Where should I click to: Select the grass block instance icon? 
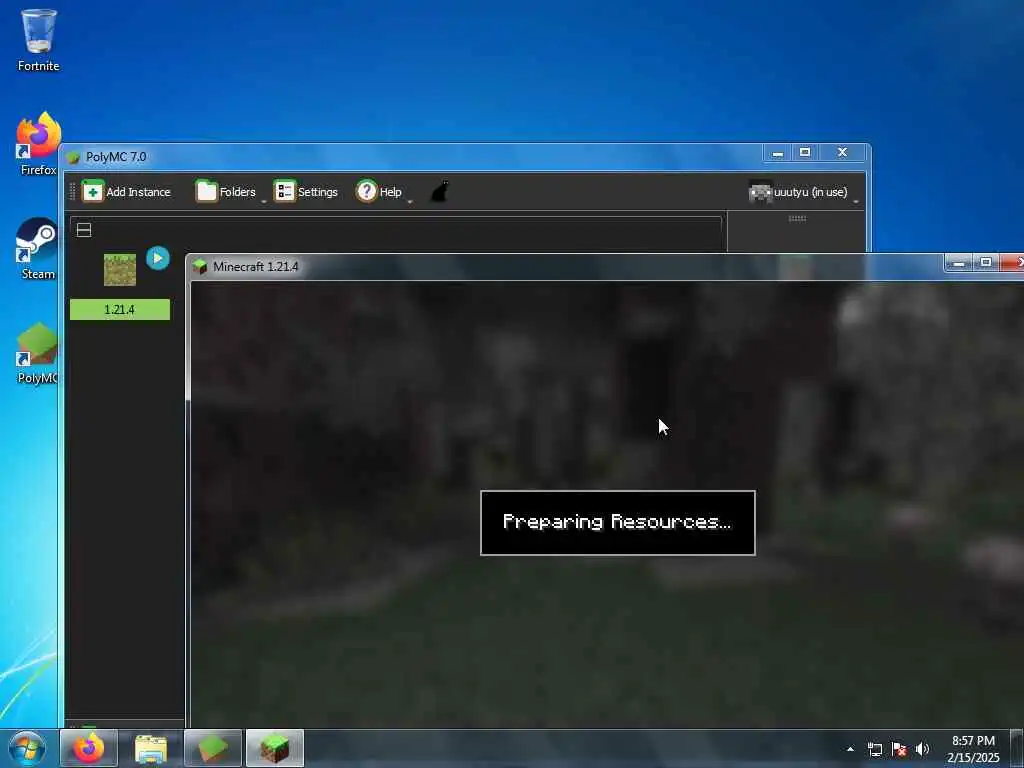click(120, 270)
